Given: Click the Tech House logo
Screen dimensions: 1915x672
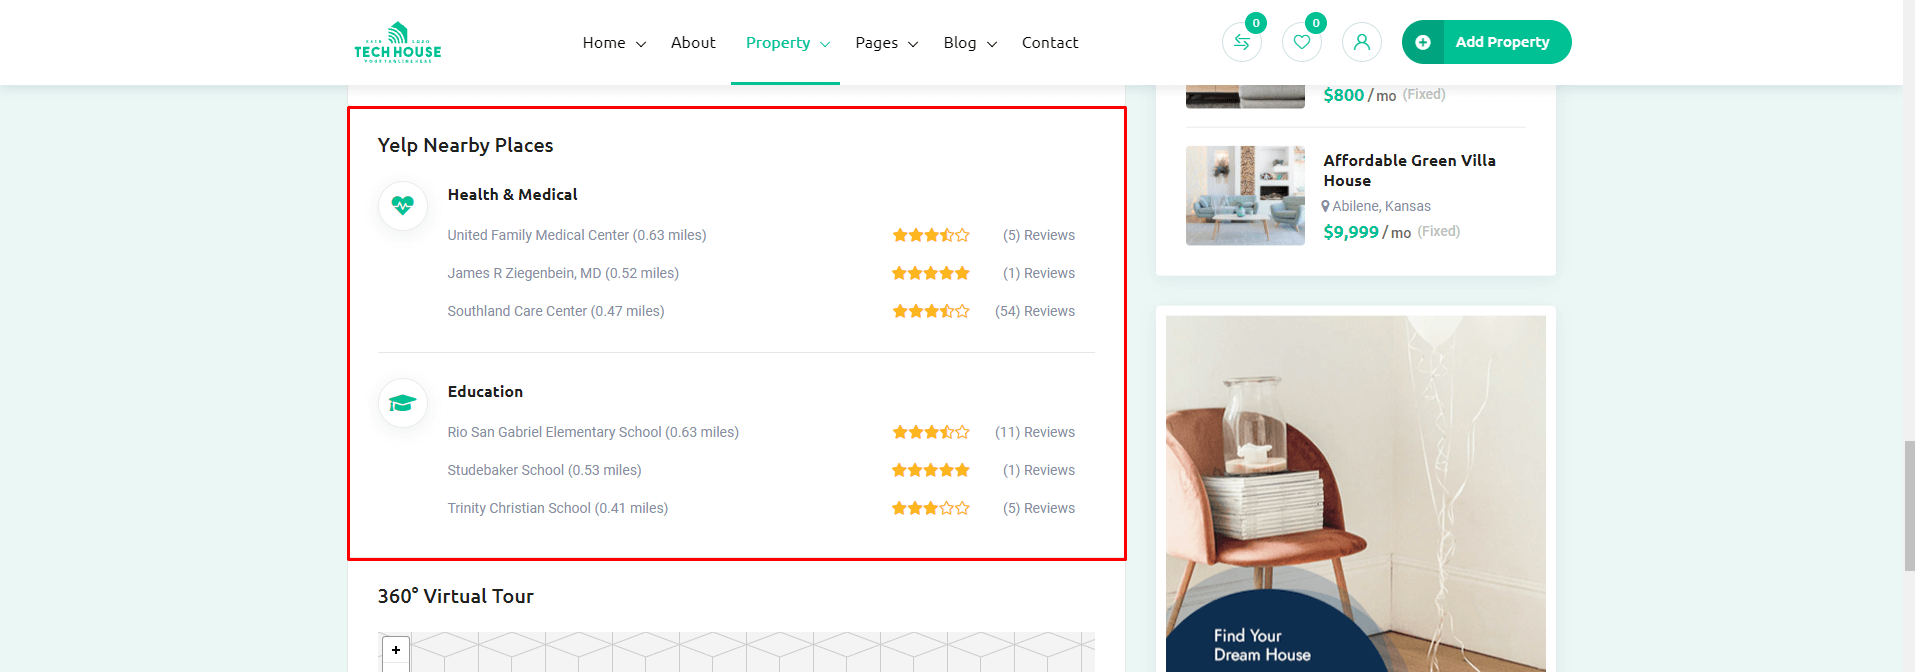Looking at the screenshot, I should (x=397, y=43).
